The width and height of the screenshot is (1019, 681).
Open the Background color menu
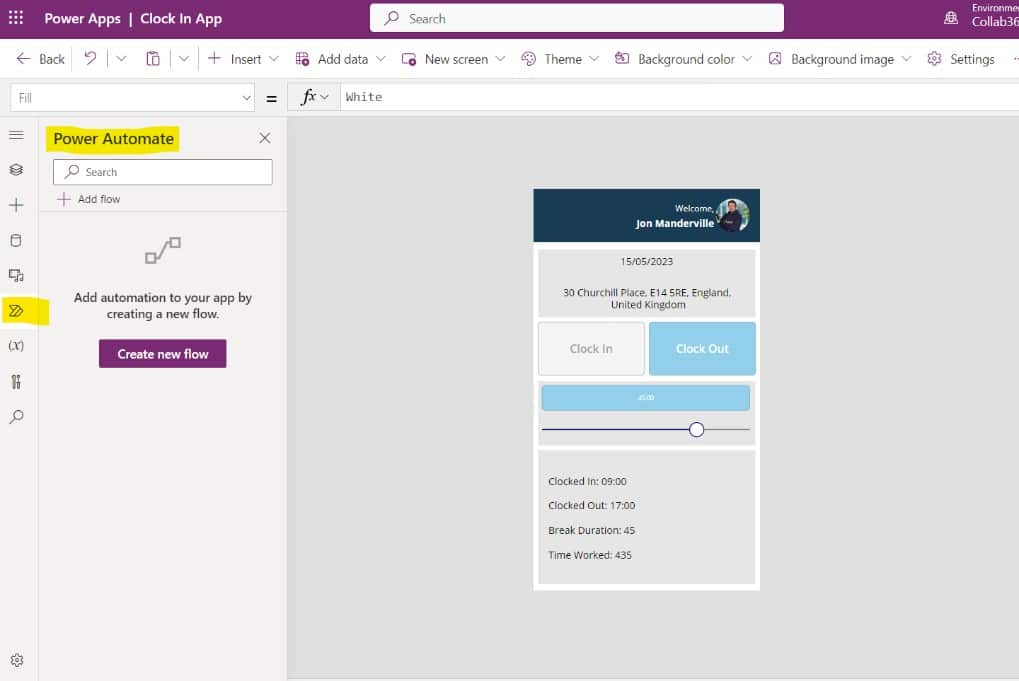[684, 59]
